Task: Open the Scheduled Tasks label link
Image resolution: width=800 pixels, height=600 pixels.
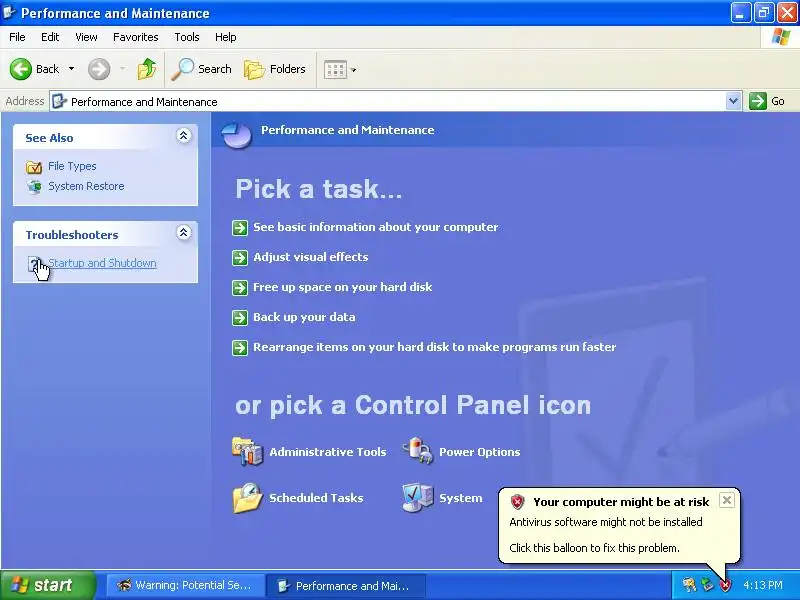Action: click(x=316, y=498)
